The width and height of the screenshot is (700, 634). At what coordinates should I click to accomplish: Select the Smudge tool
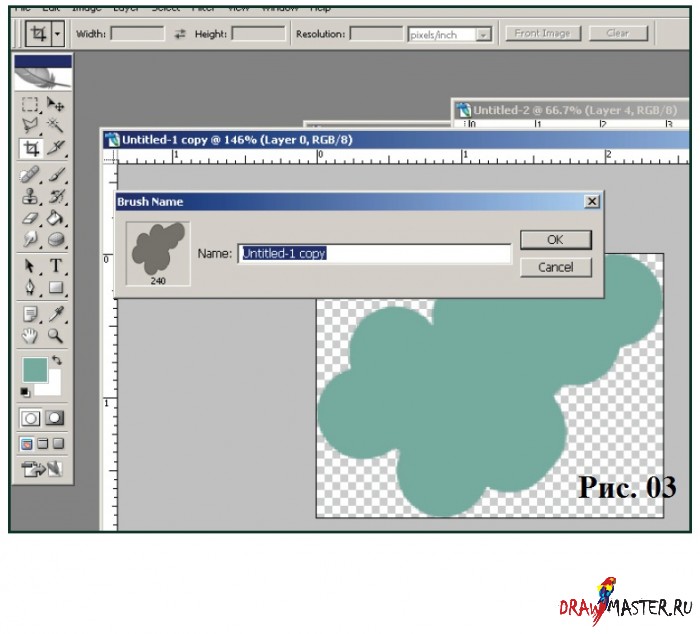point(30,240)
